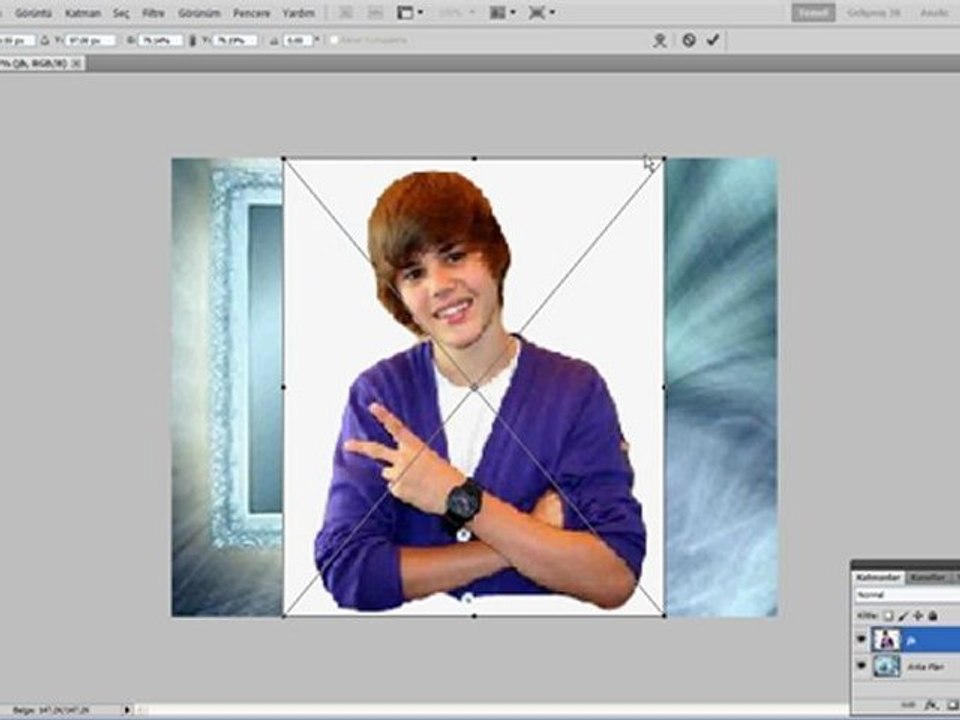Click the top-right transform corner handle

(x=664, y=159)
